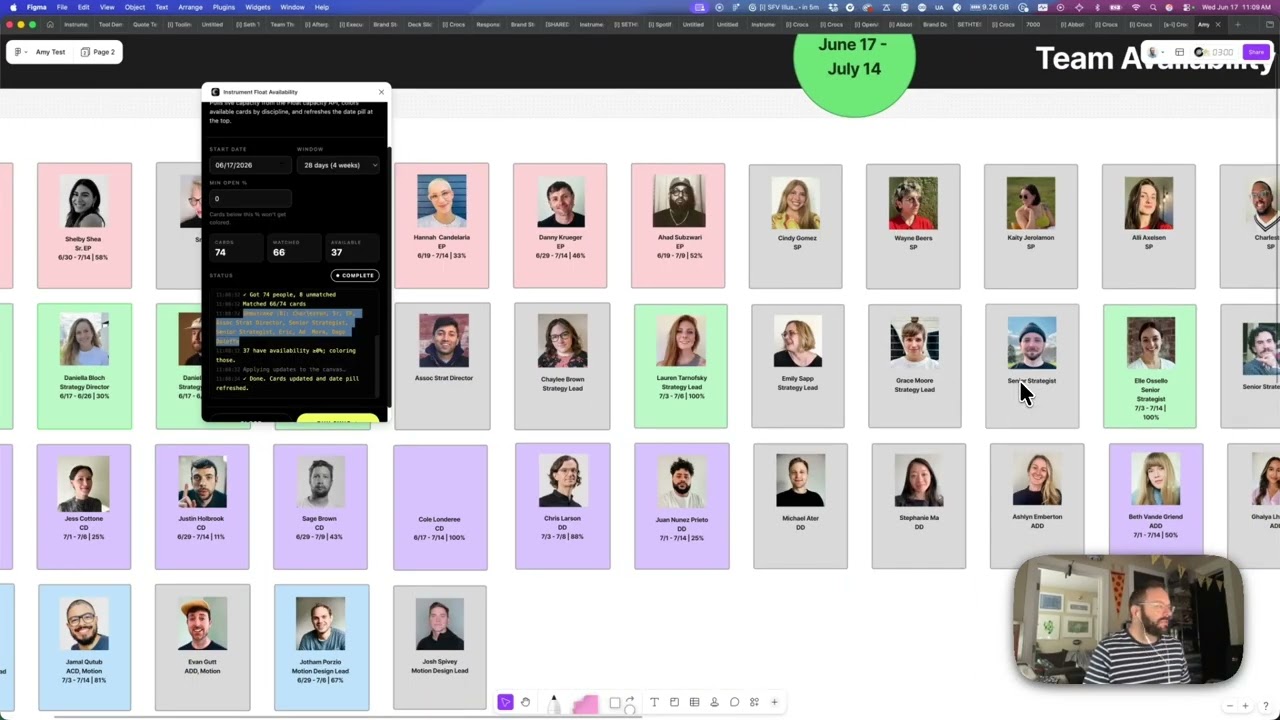Select Kaity Jerolamon's card

[1031, 227]
